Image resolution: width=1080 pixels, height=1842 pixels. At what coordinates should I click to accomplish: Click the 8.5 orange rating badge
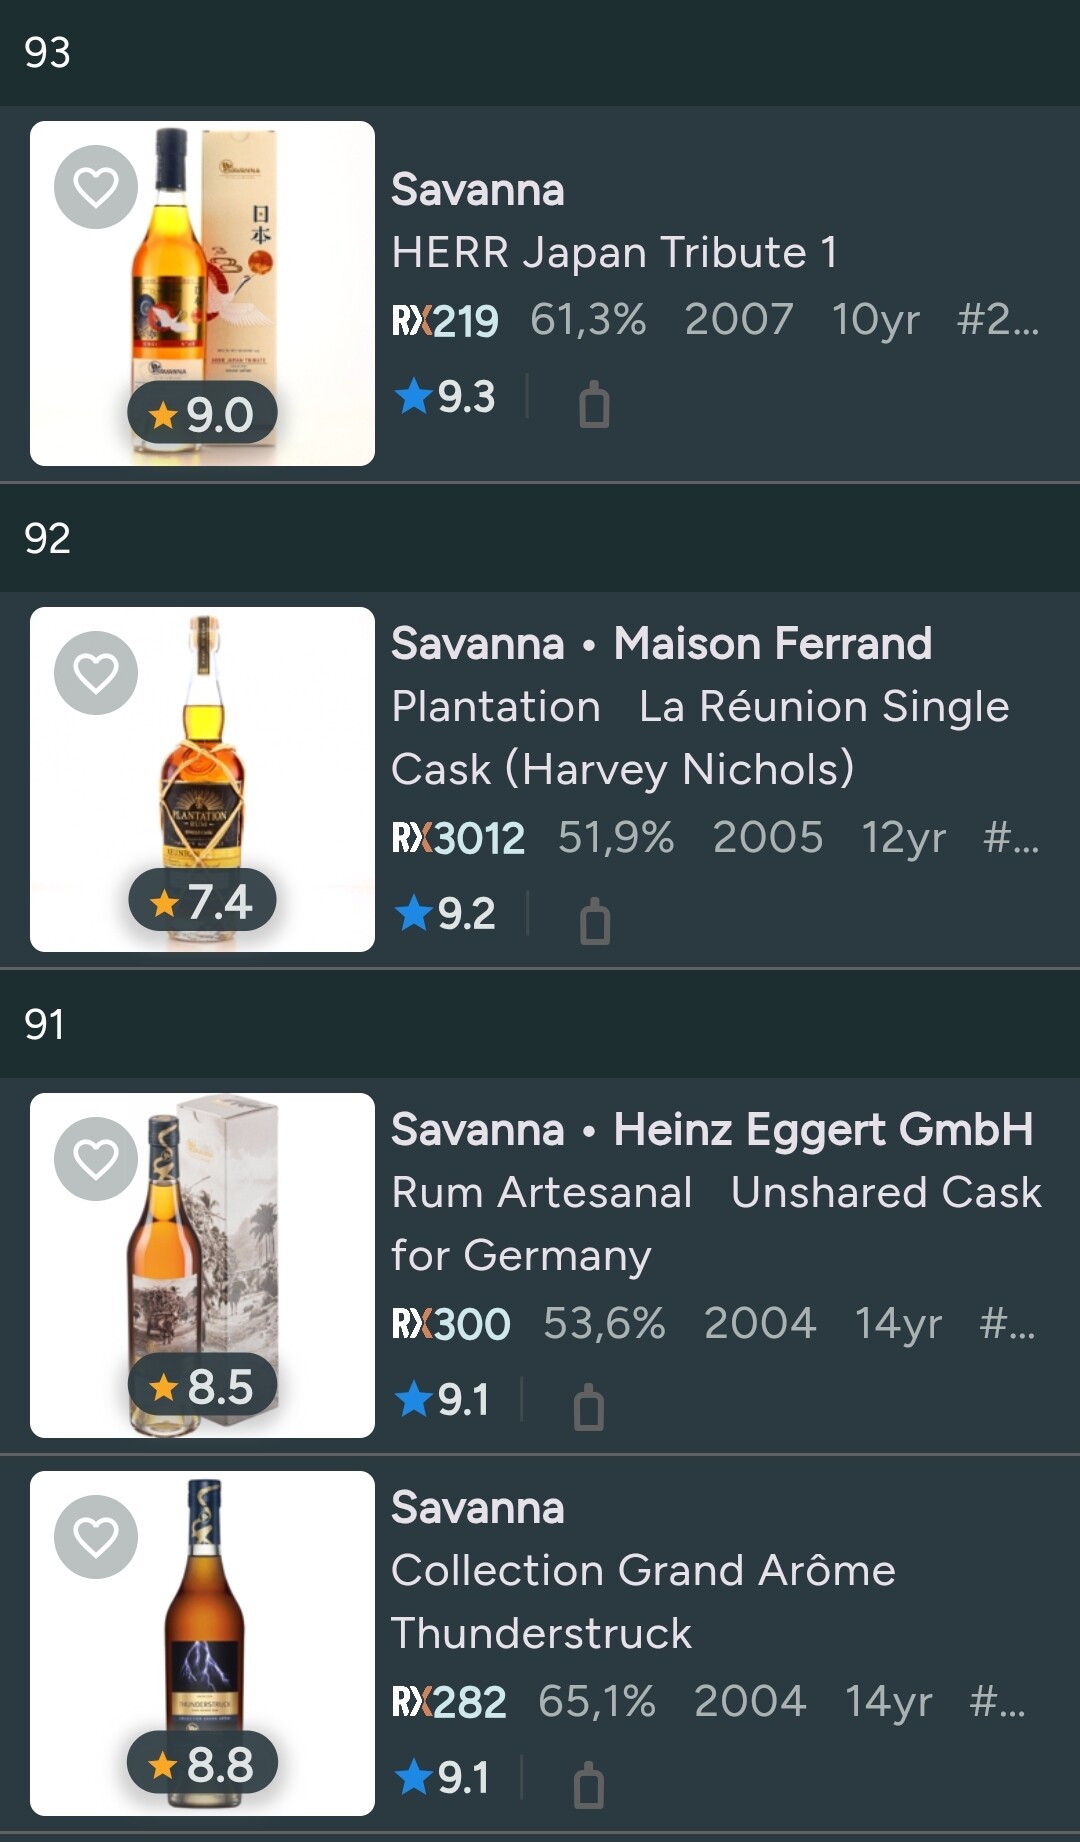(x=202, y=1385)
